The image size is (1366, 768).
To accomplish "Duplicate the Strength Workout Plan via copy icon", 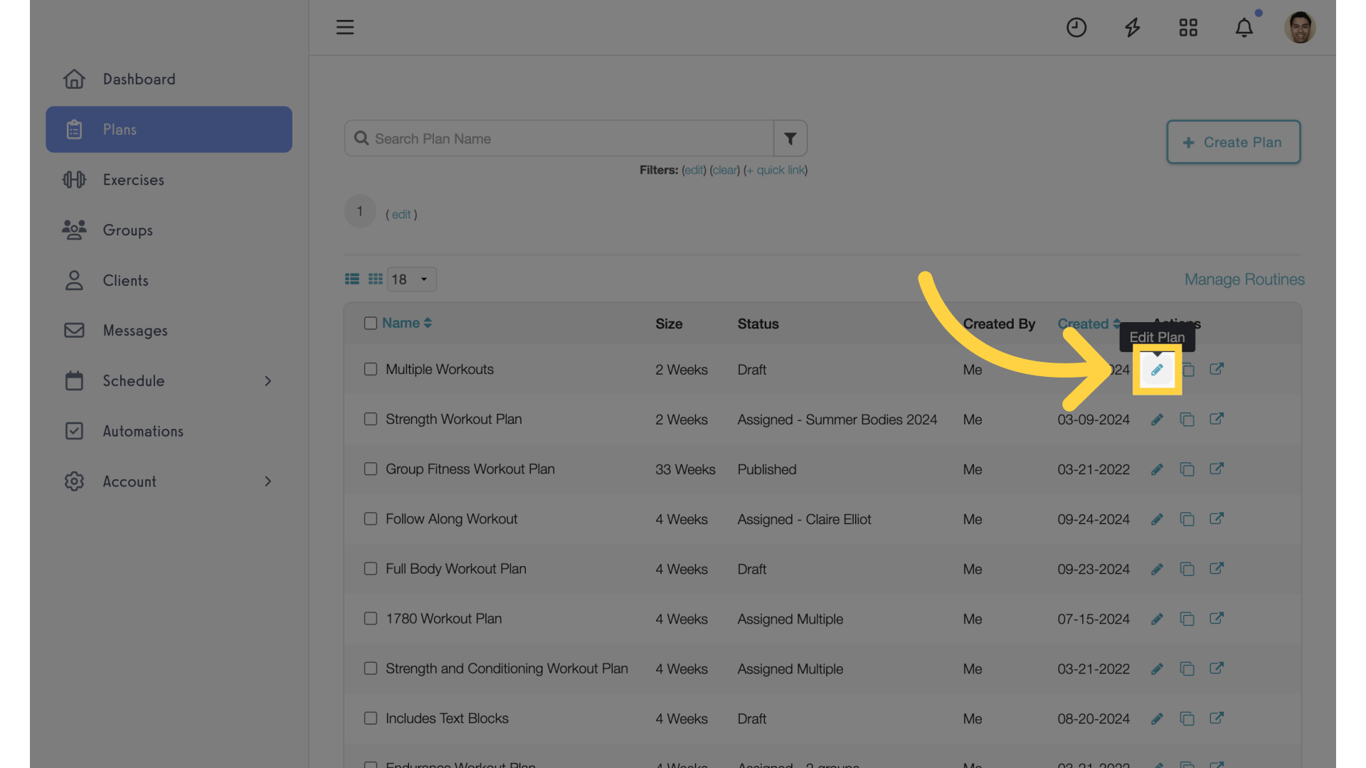I will pyautogui.click(x=1187, y=419).
